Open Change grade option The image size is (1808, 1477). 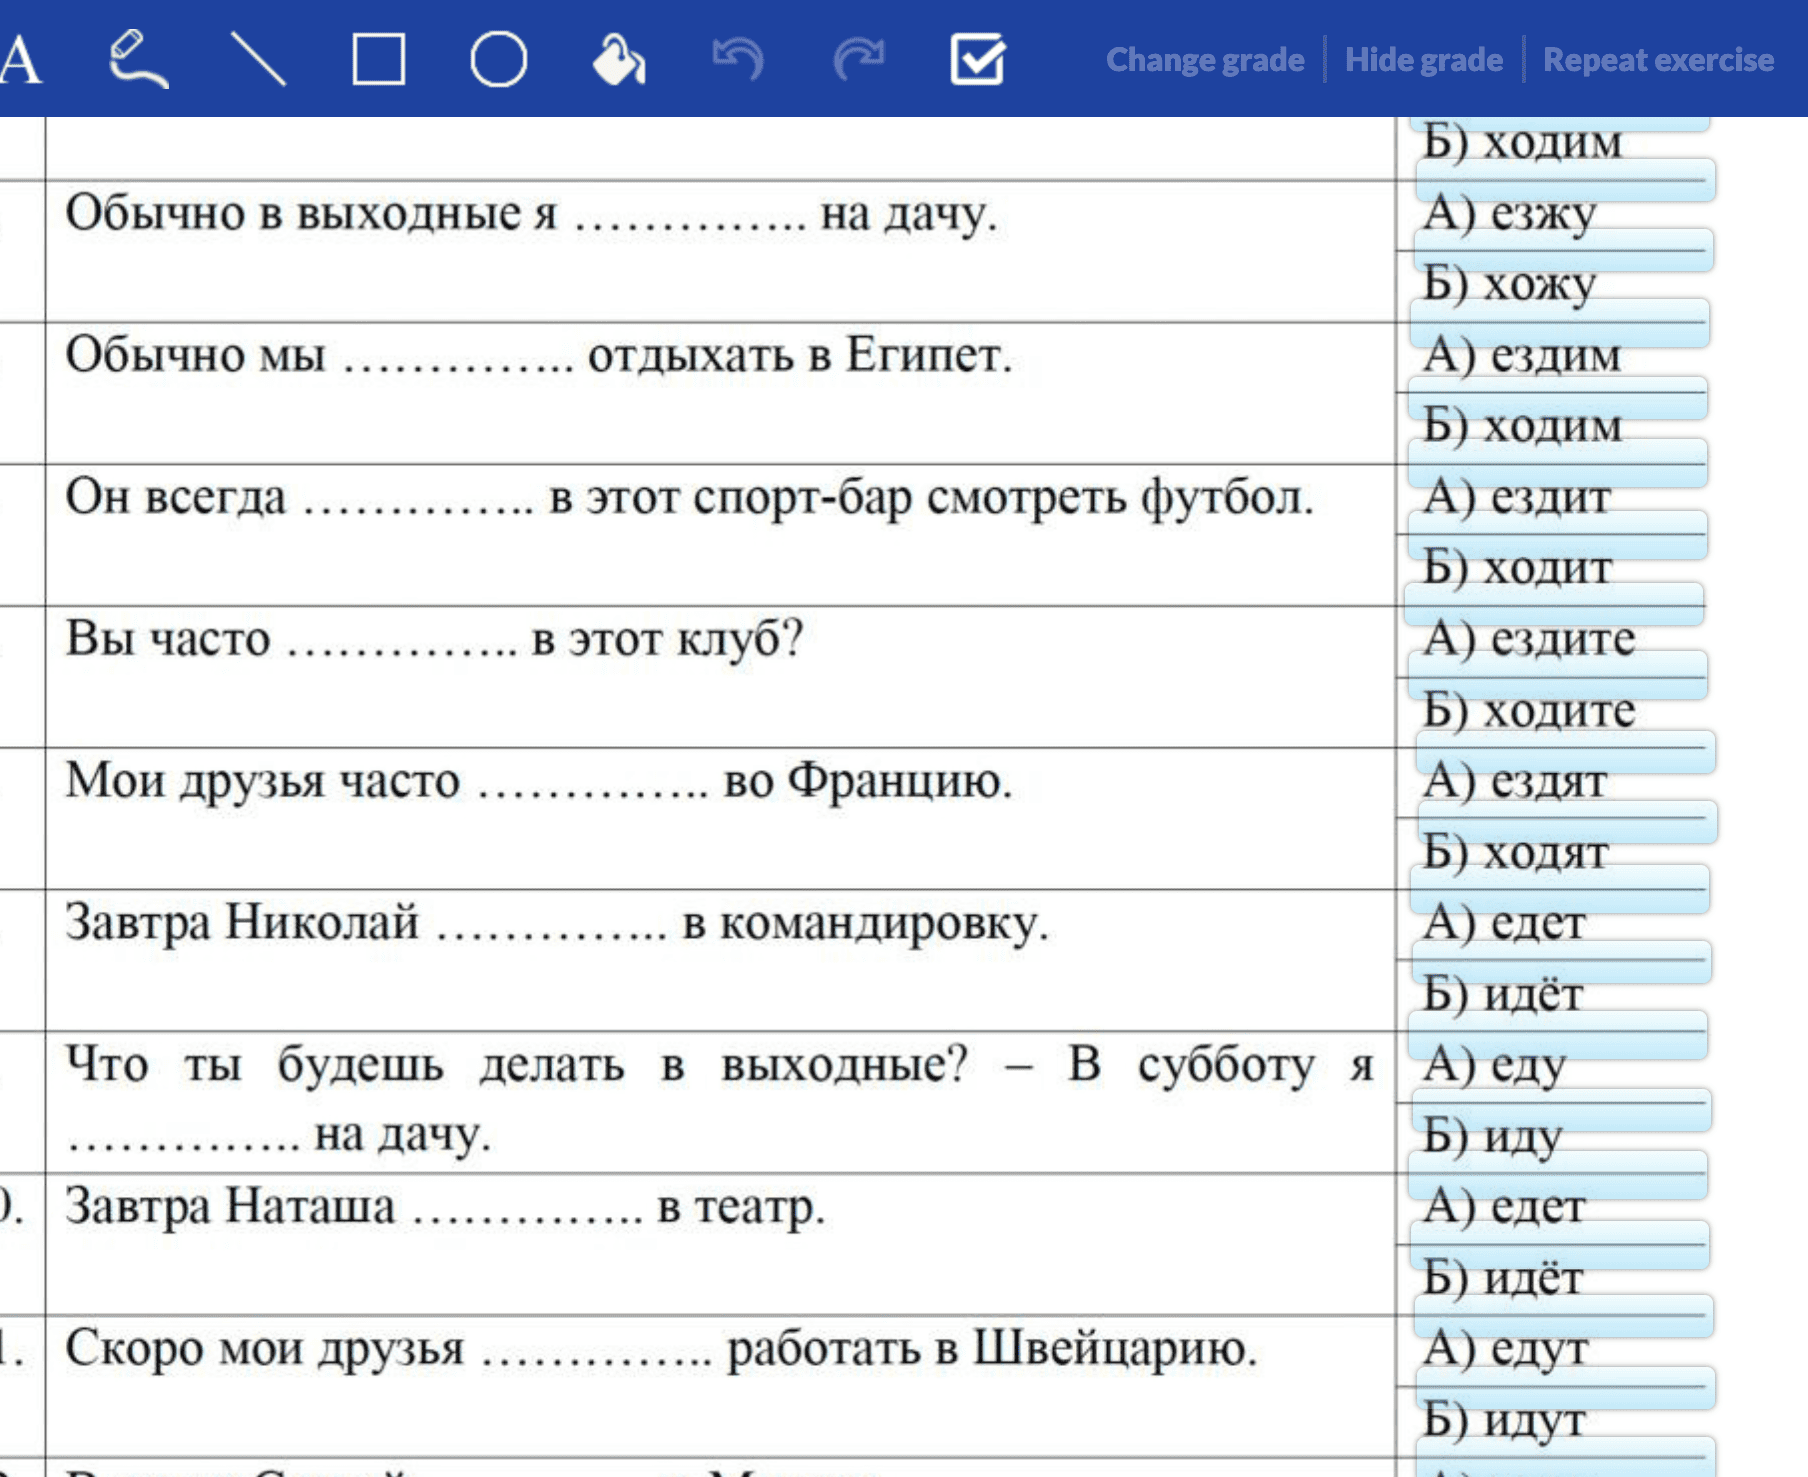pos(1204,60)
